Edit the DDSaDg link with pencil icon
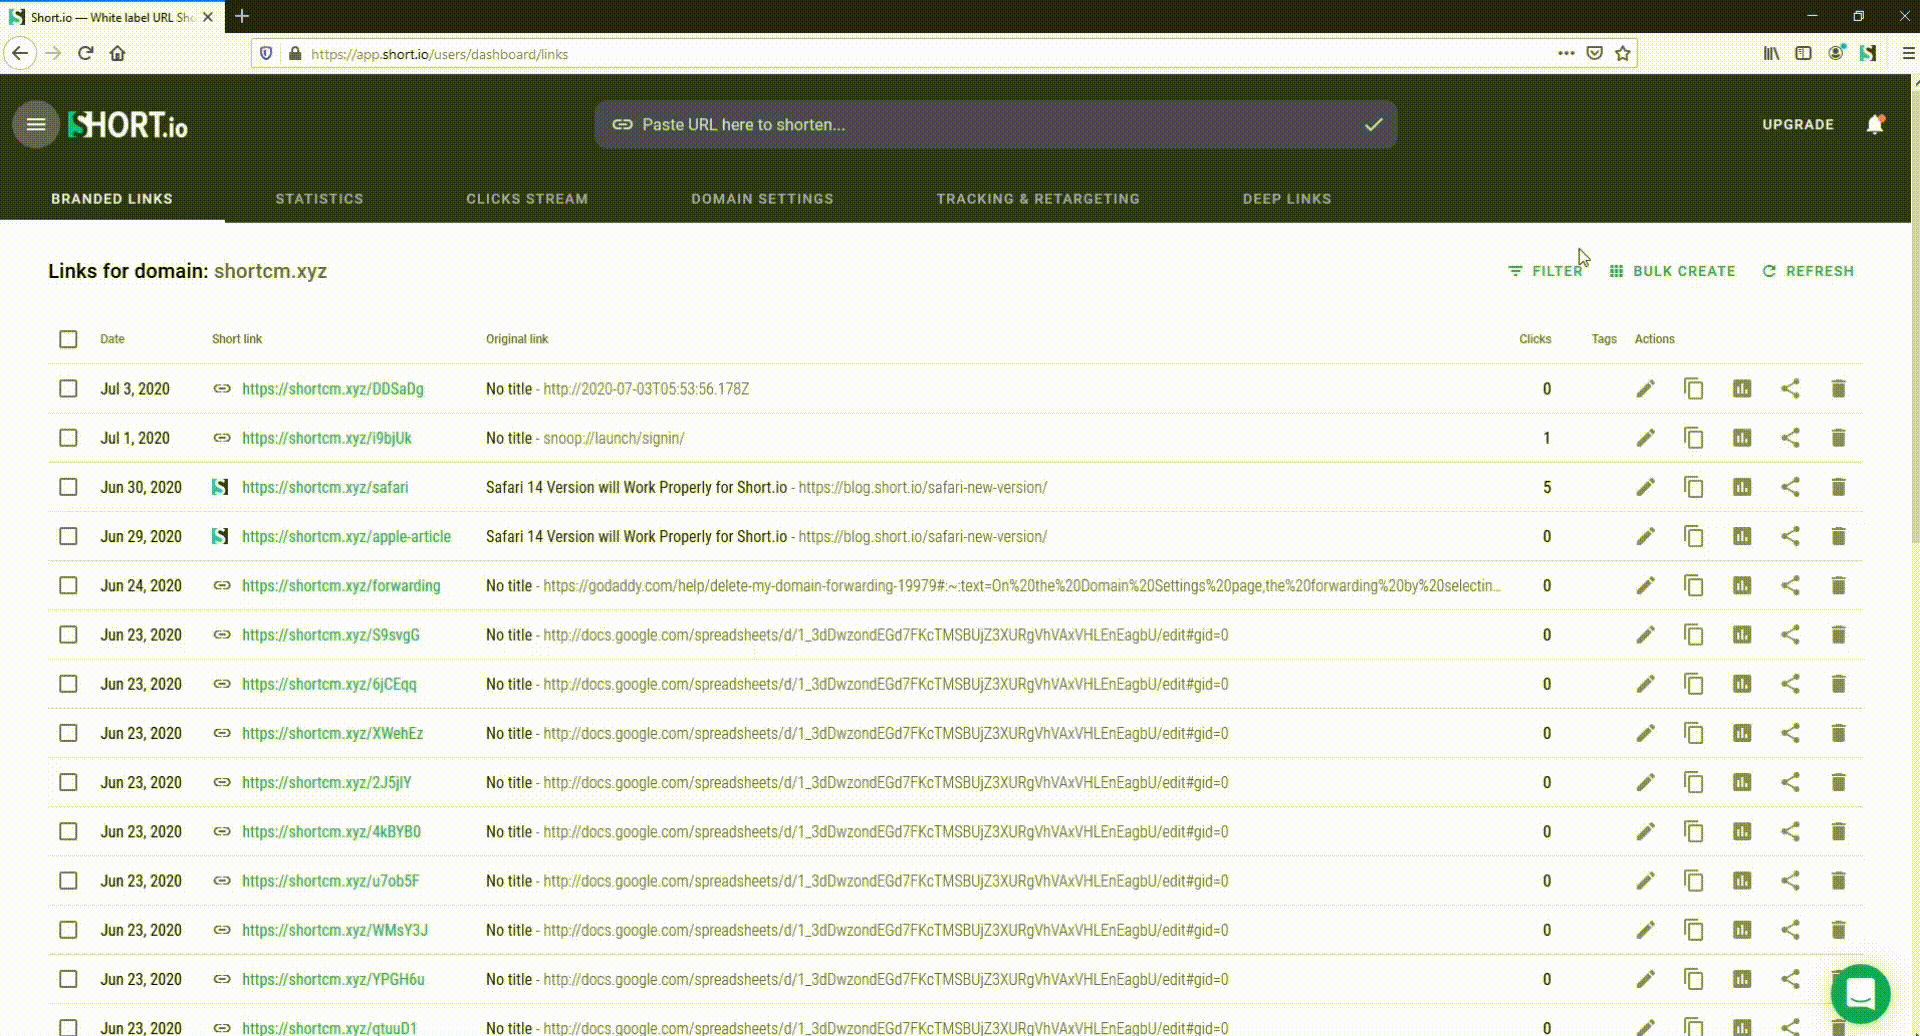Image resolution: width=1920 pixels, height=1036 pixels. tap(1645, 389)
